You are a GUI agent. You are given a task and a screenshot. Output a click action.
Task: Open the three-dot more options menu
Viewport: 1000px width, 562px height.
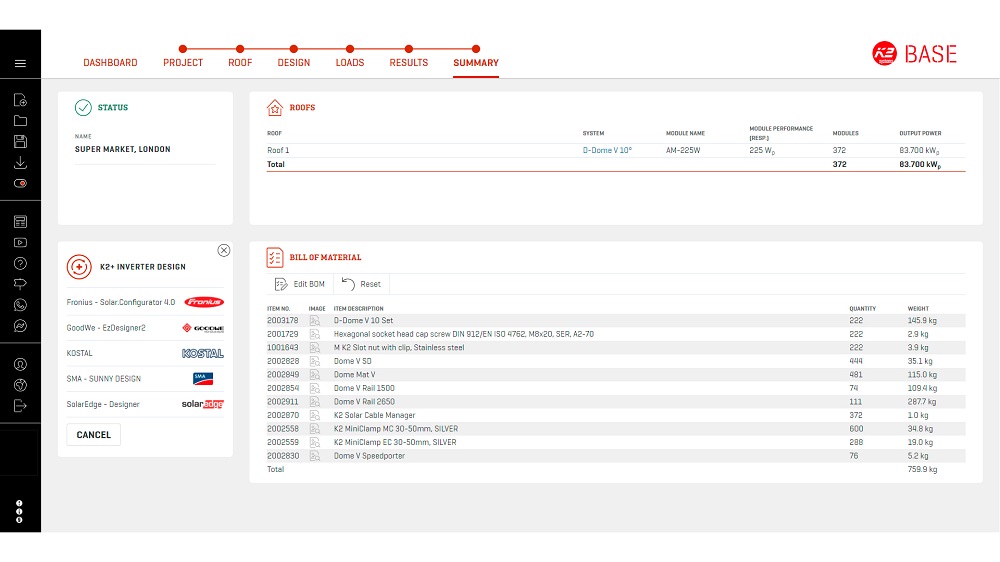(x=20, y=511)
